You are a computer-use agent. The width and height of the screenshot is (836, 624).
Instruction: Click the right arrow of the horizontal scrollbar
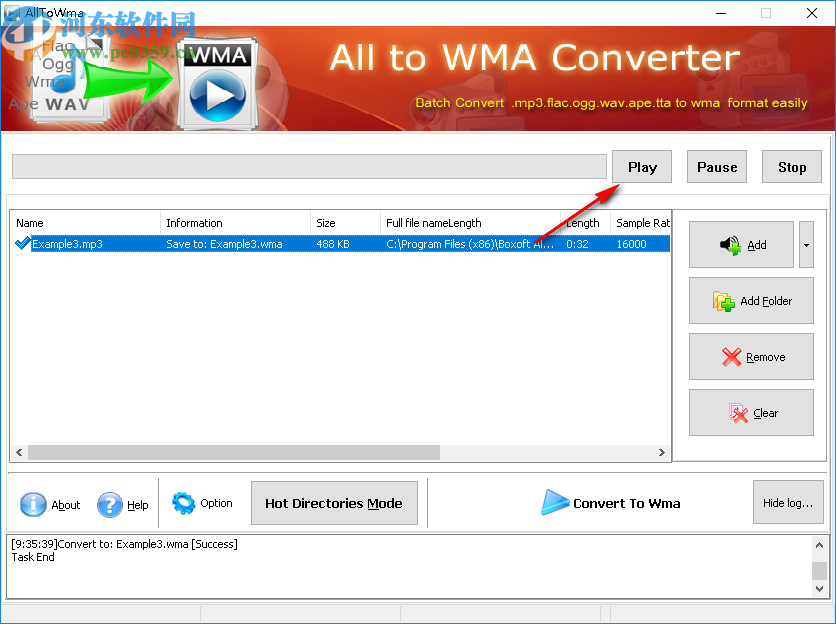click(661, 452)
